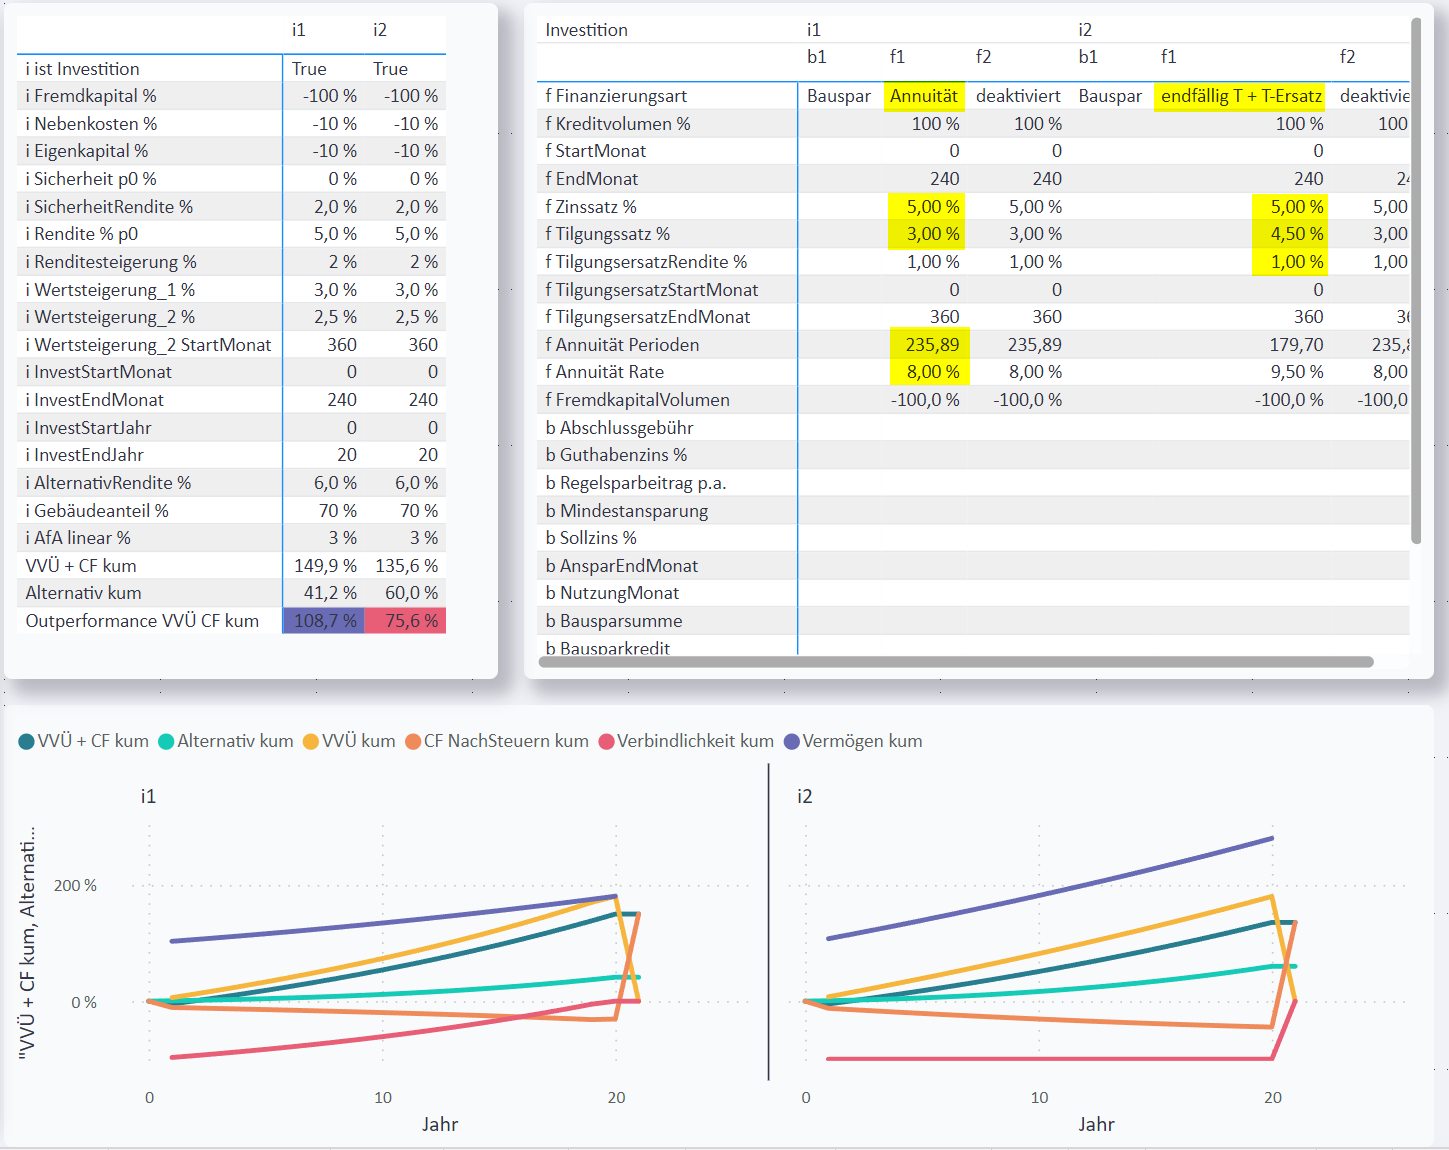Click the VVÜ + CF kum legend marker
This screenshot has height=1150, width=1449.
[27, 742]
